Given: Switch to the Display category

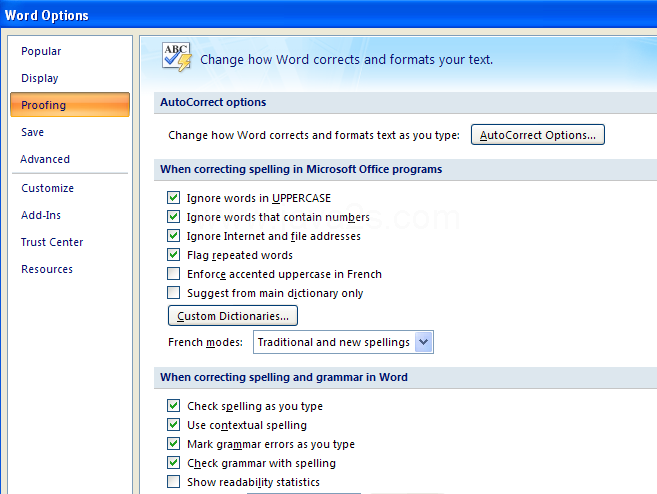Looking at the screenshot, I should tap(40, 78).
